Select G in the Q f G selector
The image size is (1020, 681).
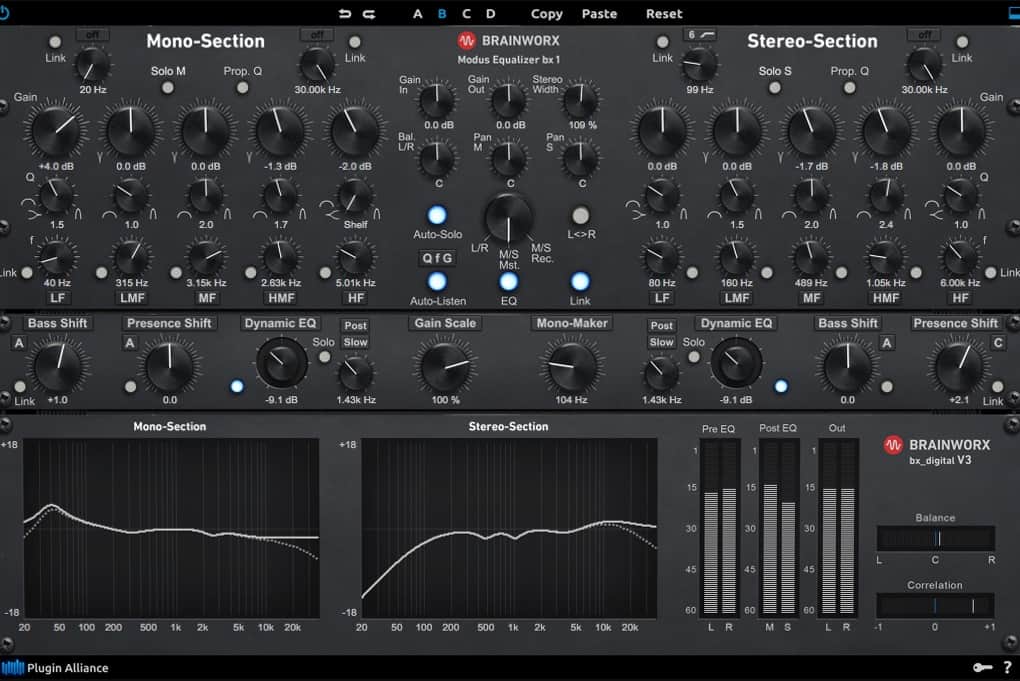point(448,258)
